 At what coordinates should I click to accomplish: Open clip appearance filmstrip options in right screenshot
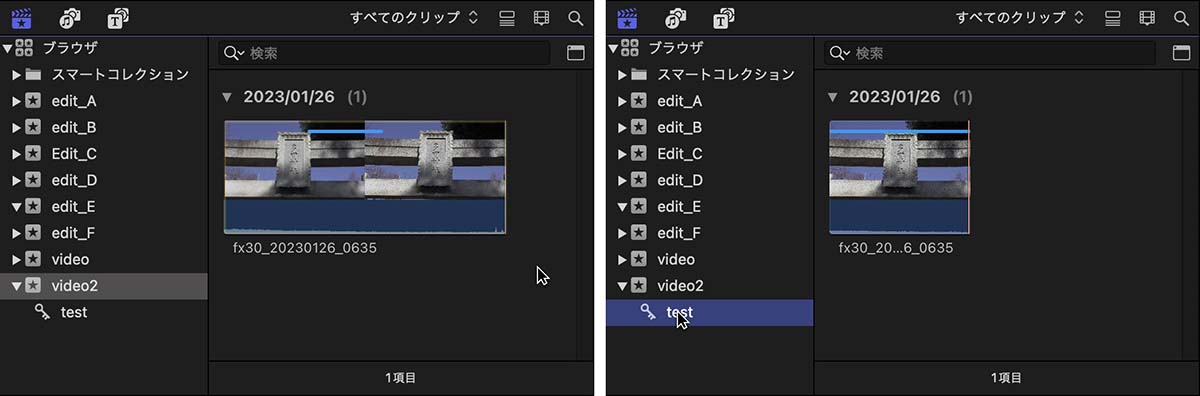[x=1147, y=18]
